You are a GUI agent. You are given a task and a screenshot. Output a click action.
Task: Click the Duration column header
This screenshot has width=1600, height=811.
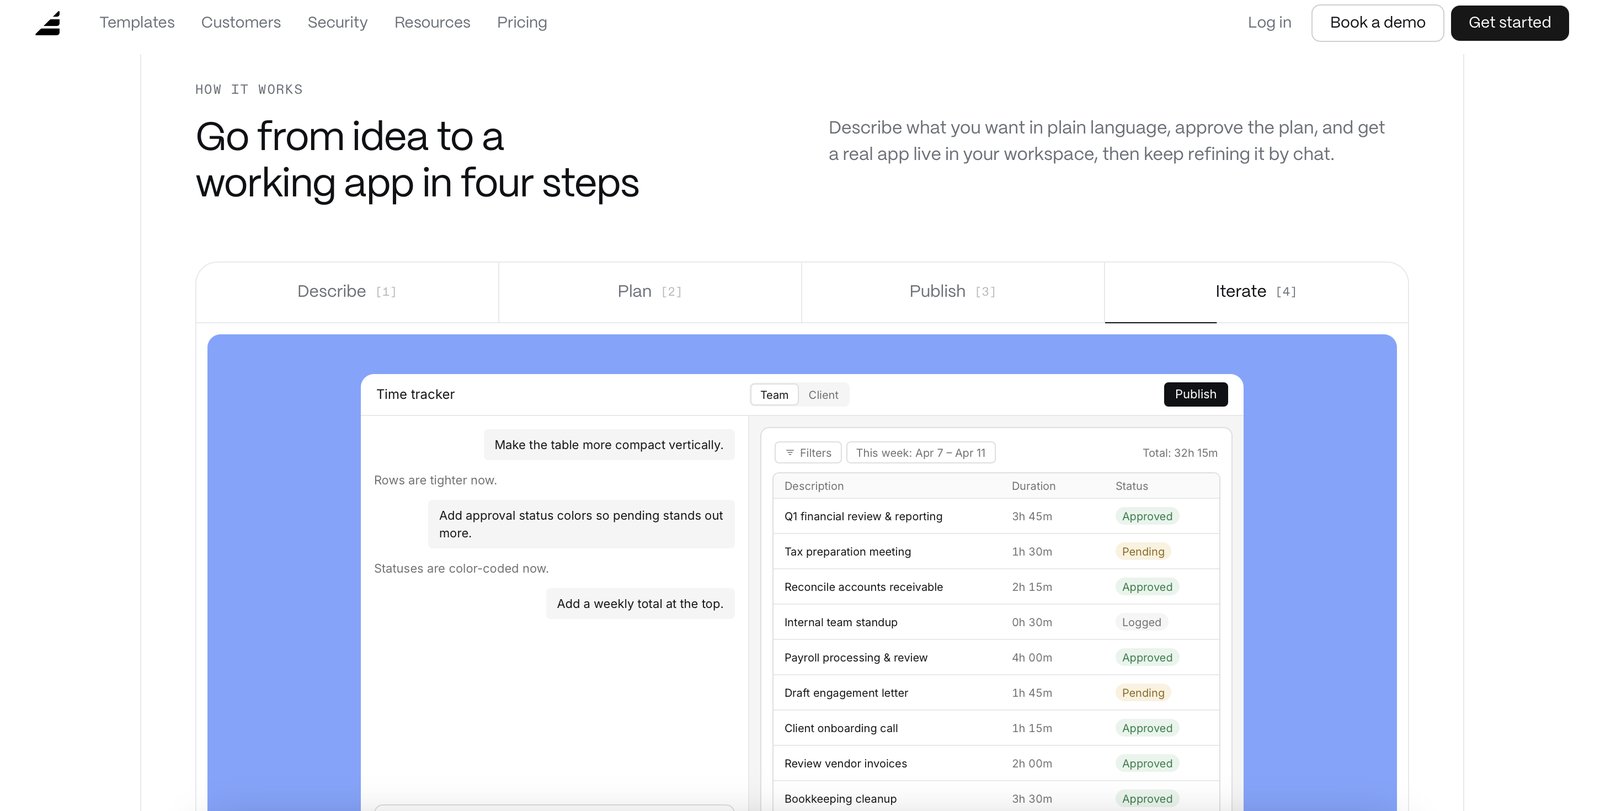coord(1033,486)
